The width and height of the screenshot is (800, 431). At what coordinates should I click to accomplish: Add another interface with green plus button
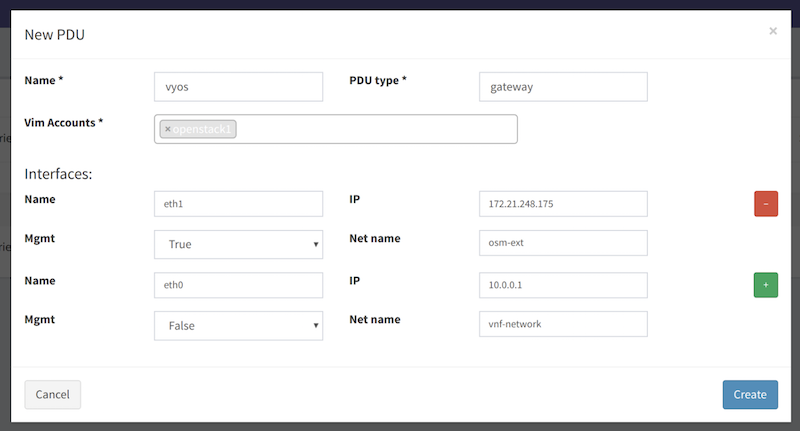[x=765, y=285]
